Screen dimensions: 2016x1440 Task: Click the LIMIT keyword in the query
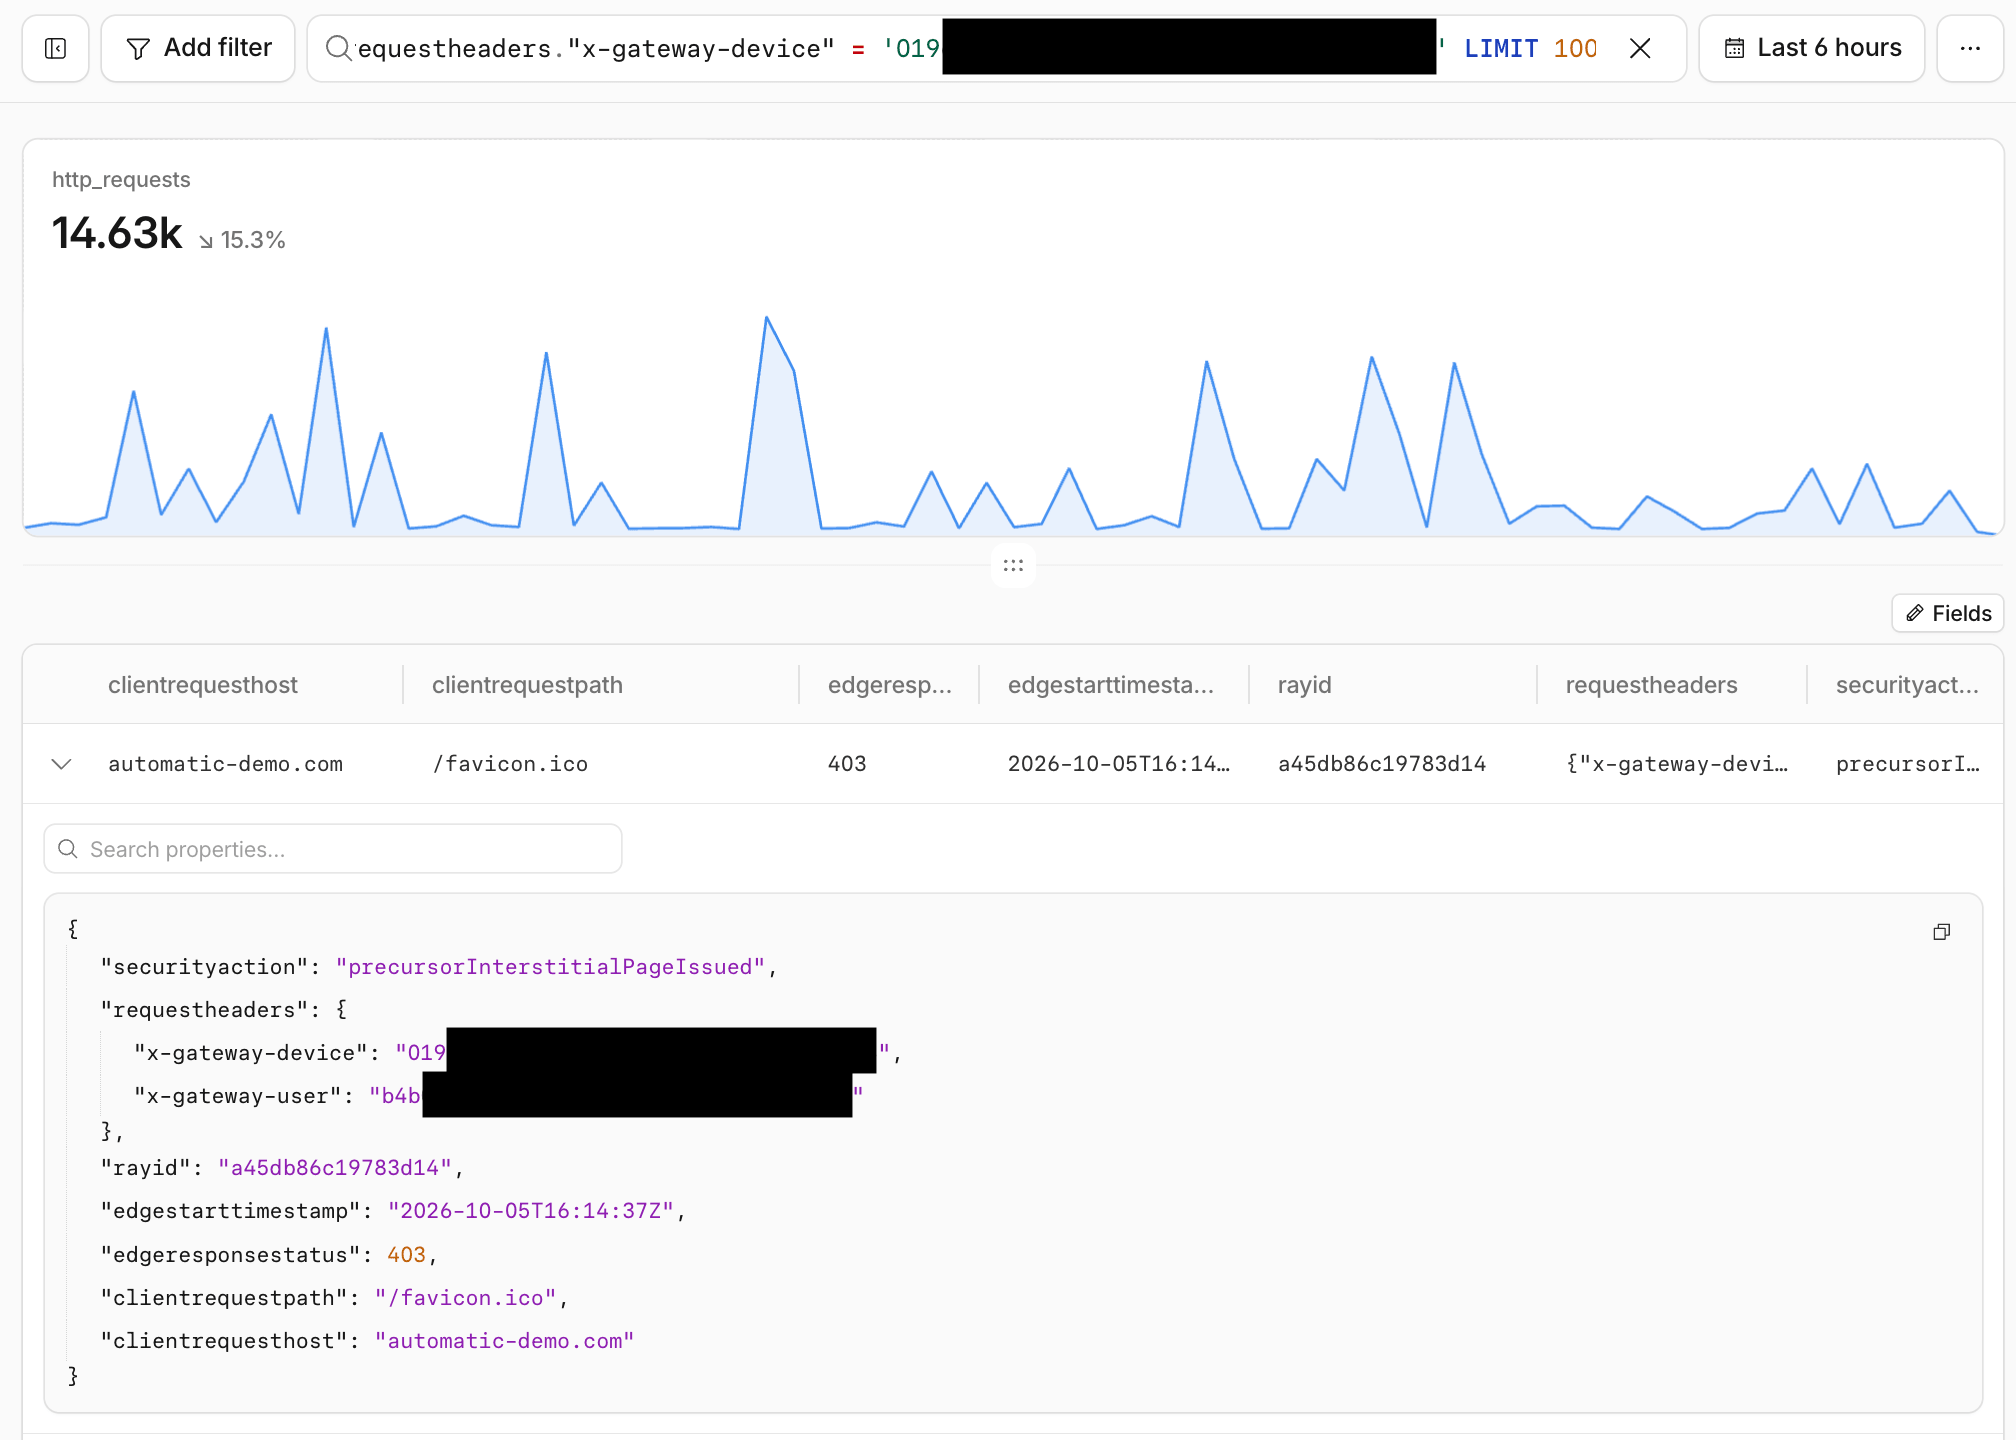[1501, 48]
